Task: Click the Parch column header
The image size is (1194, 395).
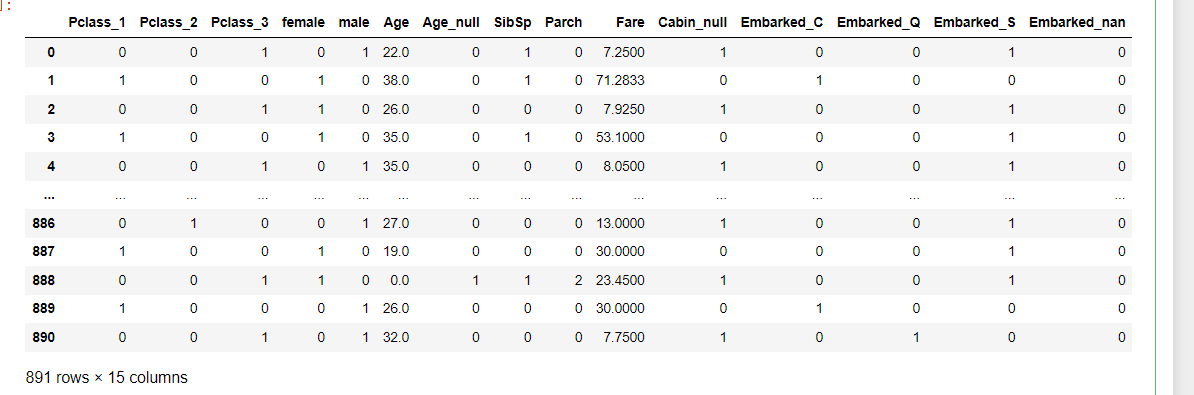Action: click(x=563, y=23)
